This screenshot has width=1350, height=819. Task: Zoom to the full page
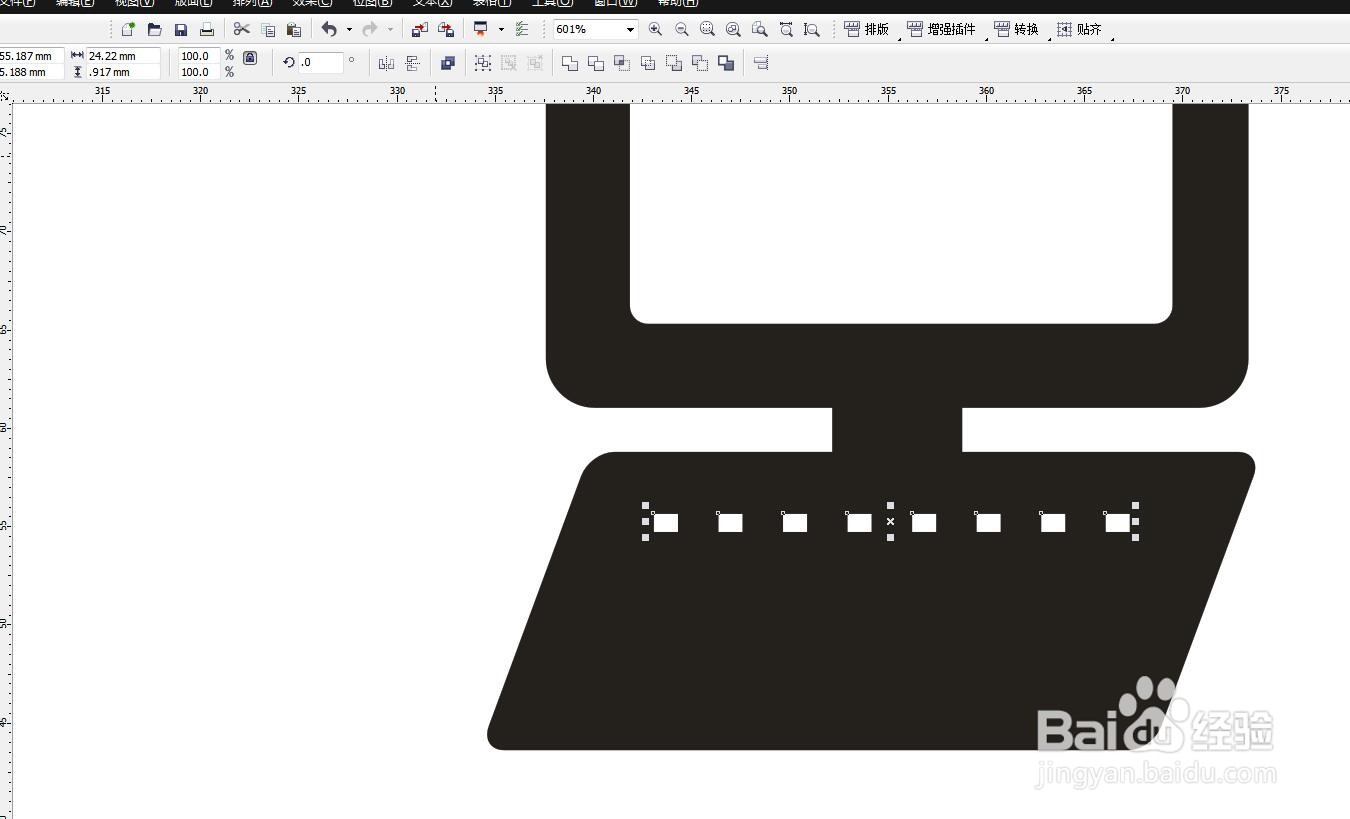(760, 30)
